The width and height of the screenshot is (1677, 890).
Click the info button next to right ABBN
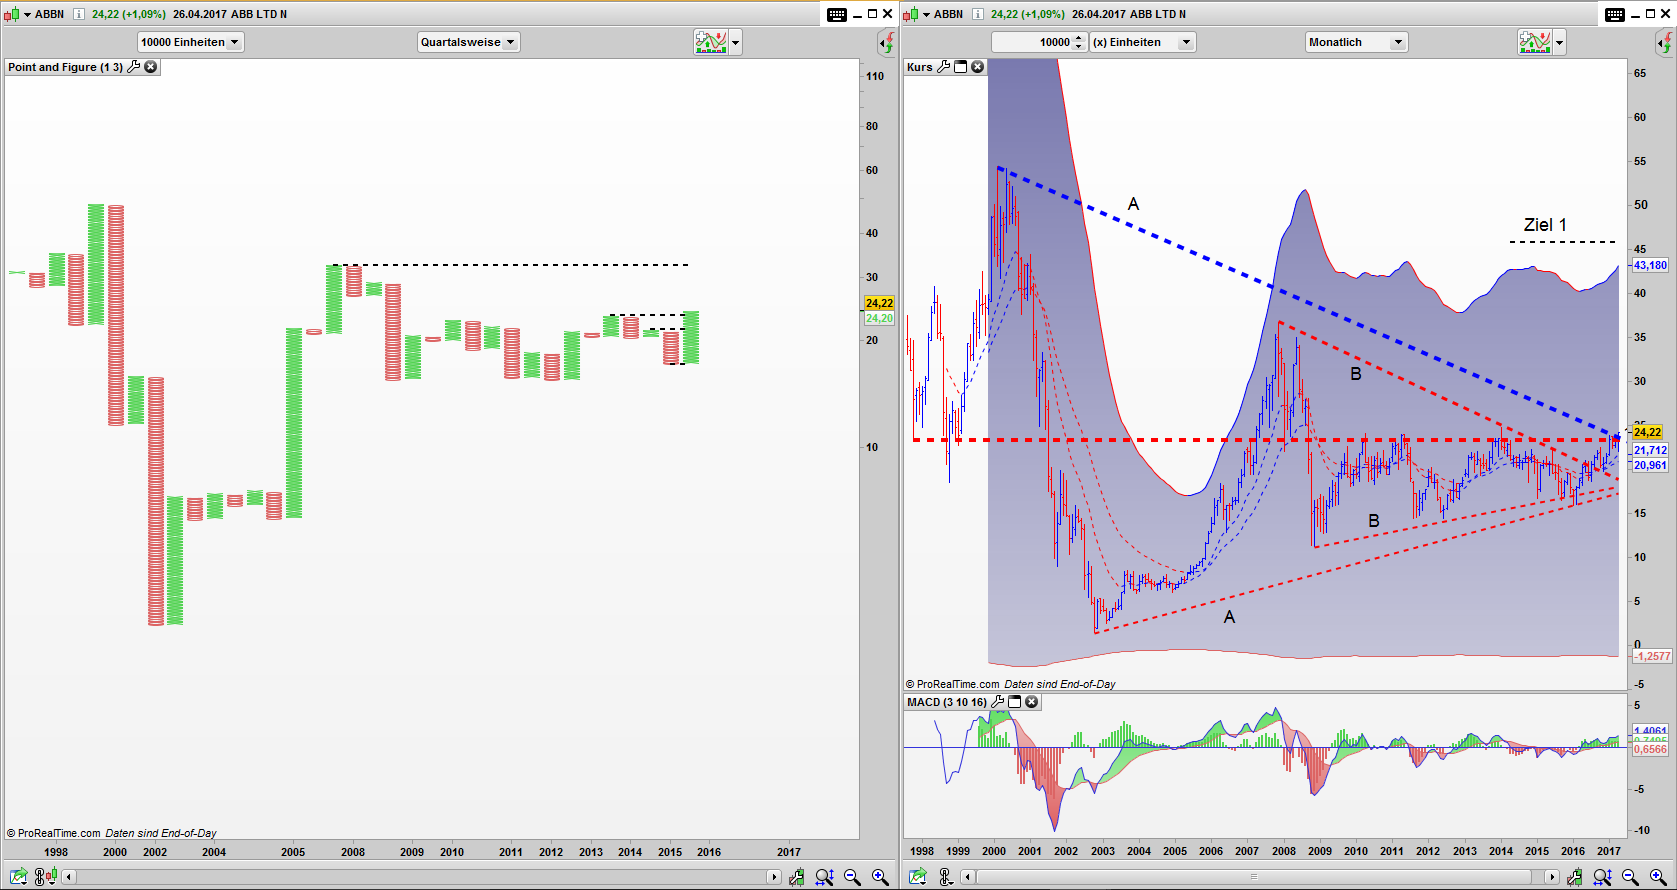[978, 14]
